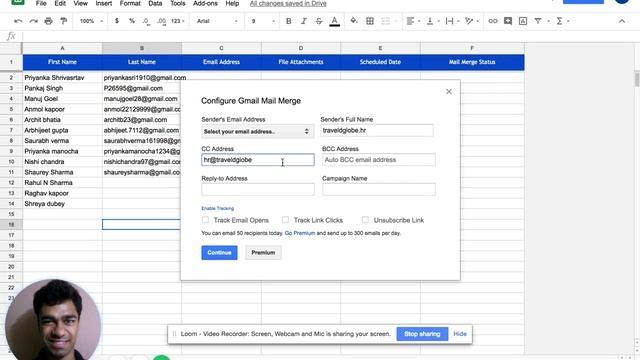Open the View menu

(80, 3)
